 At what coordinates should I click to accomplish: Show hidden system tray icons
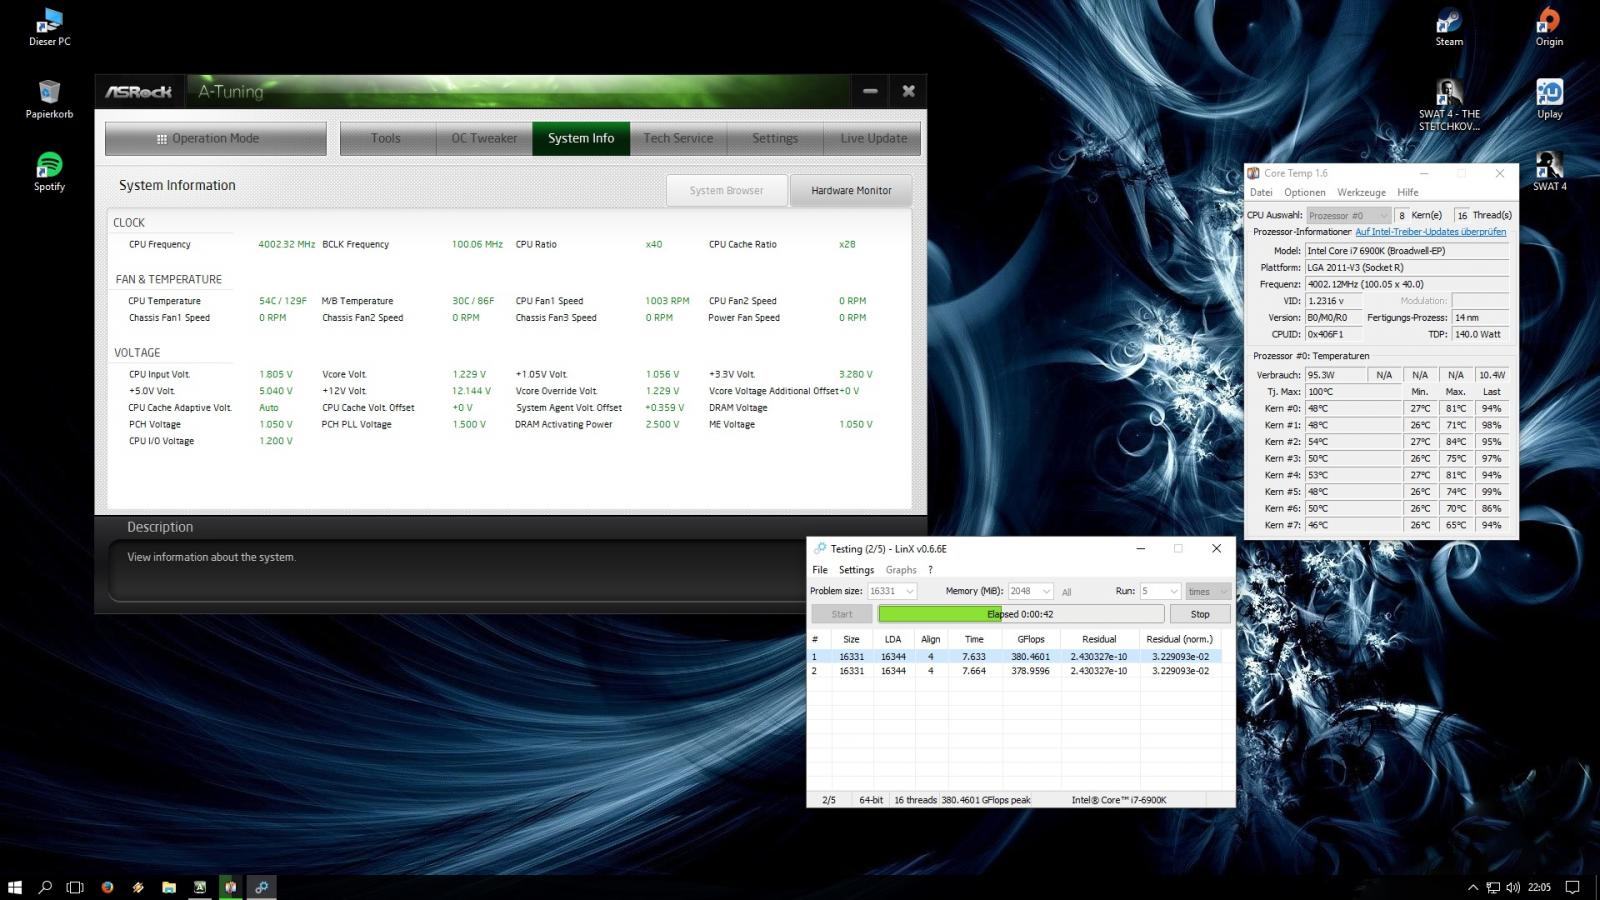click(1472, 887)
